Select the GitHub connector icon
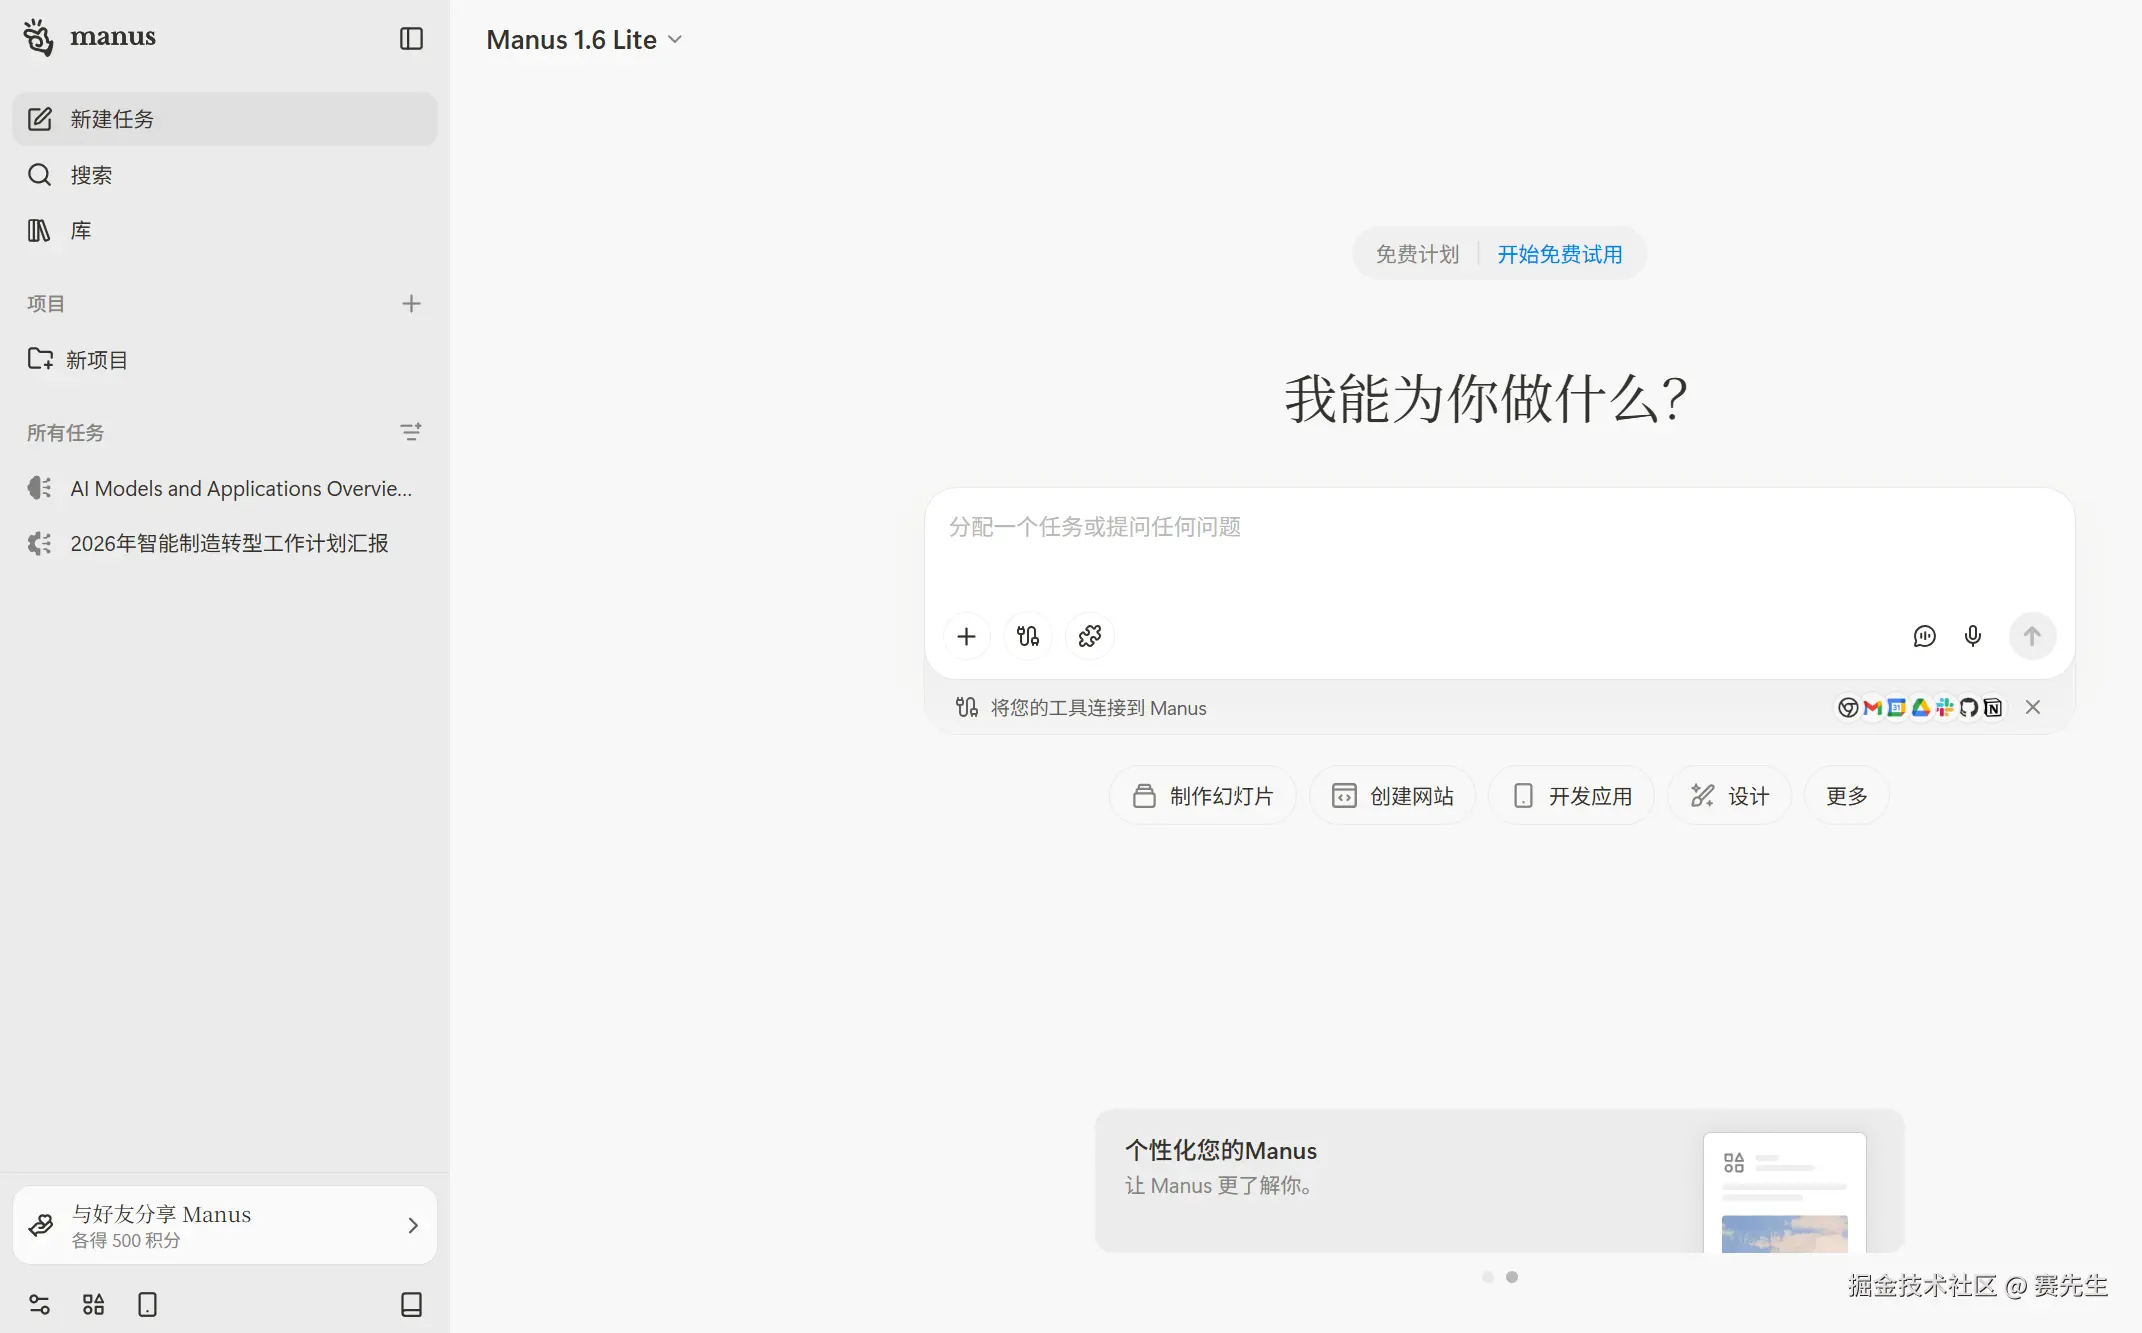This screenshot has width=2142, height=1333. pos(1969,707)
